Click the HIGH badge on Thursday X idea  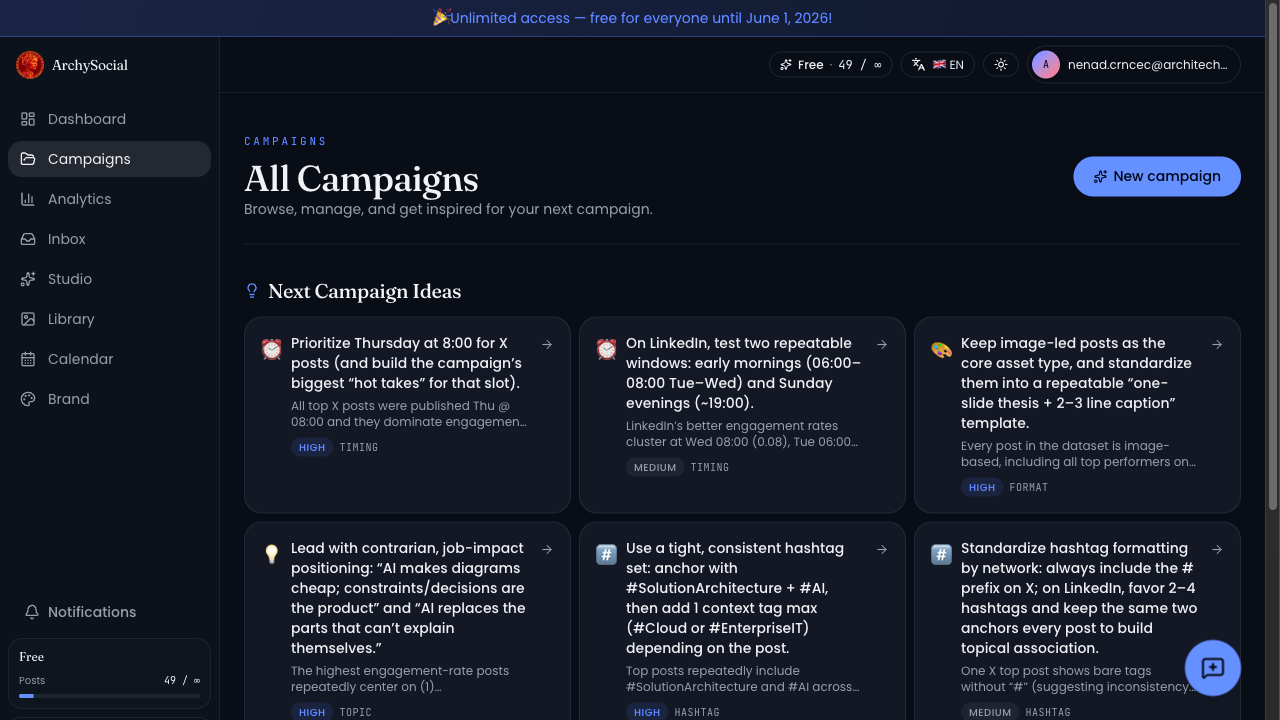click(x=312, y=447)
